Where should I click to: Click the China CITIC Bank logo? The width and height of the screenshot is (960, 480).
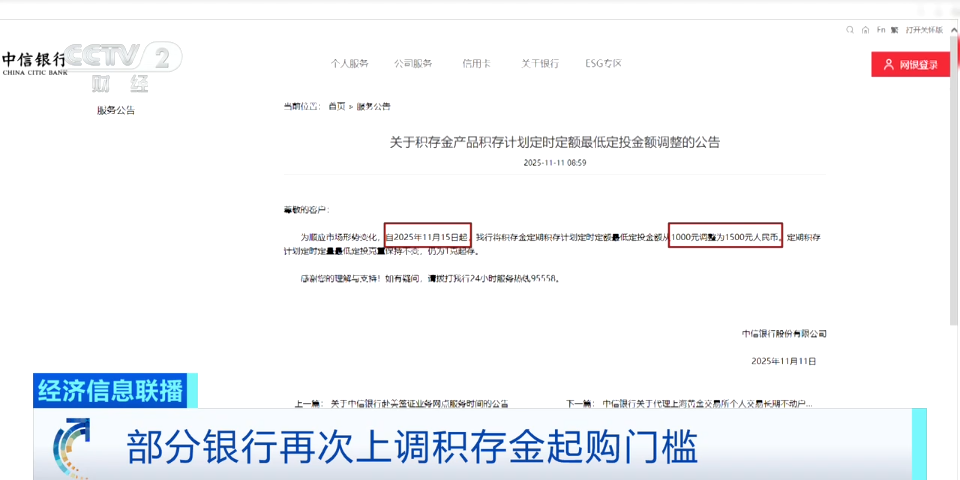click(x=33, y=63)
